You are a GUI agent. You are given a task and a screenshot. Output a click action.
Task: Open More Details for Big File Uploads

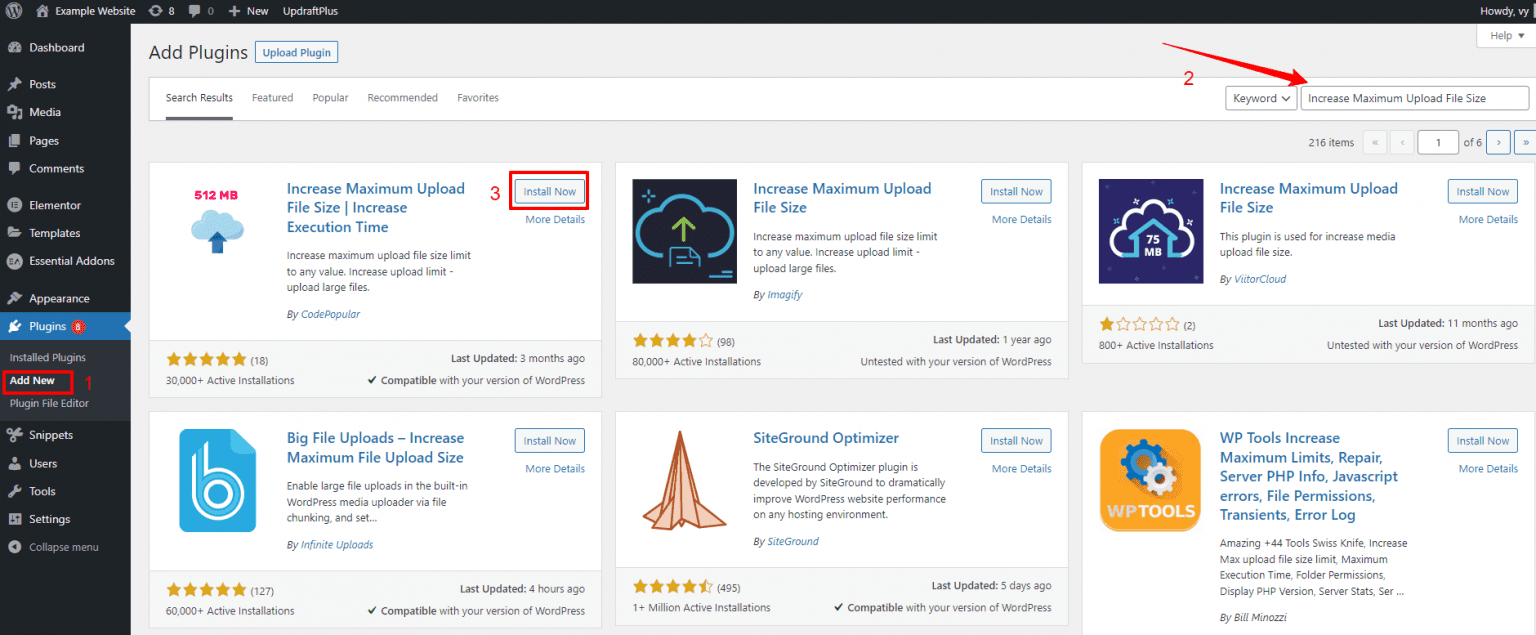555,468
